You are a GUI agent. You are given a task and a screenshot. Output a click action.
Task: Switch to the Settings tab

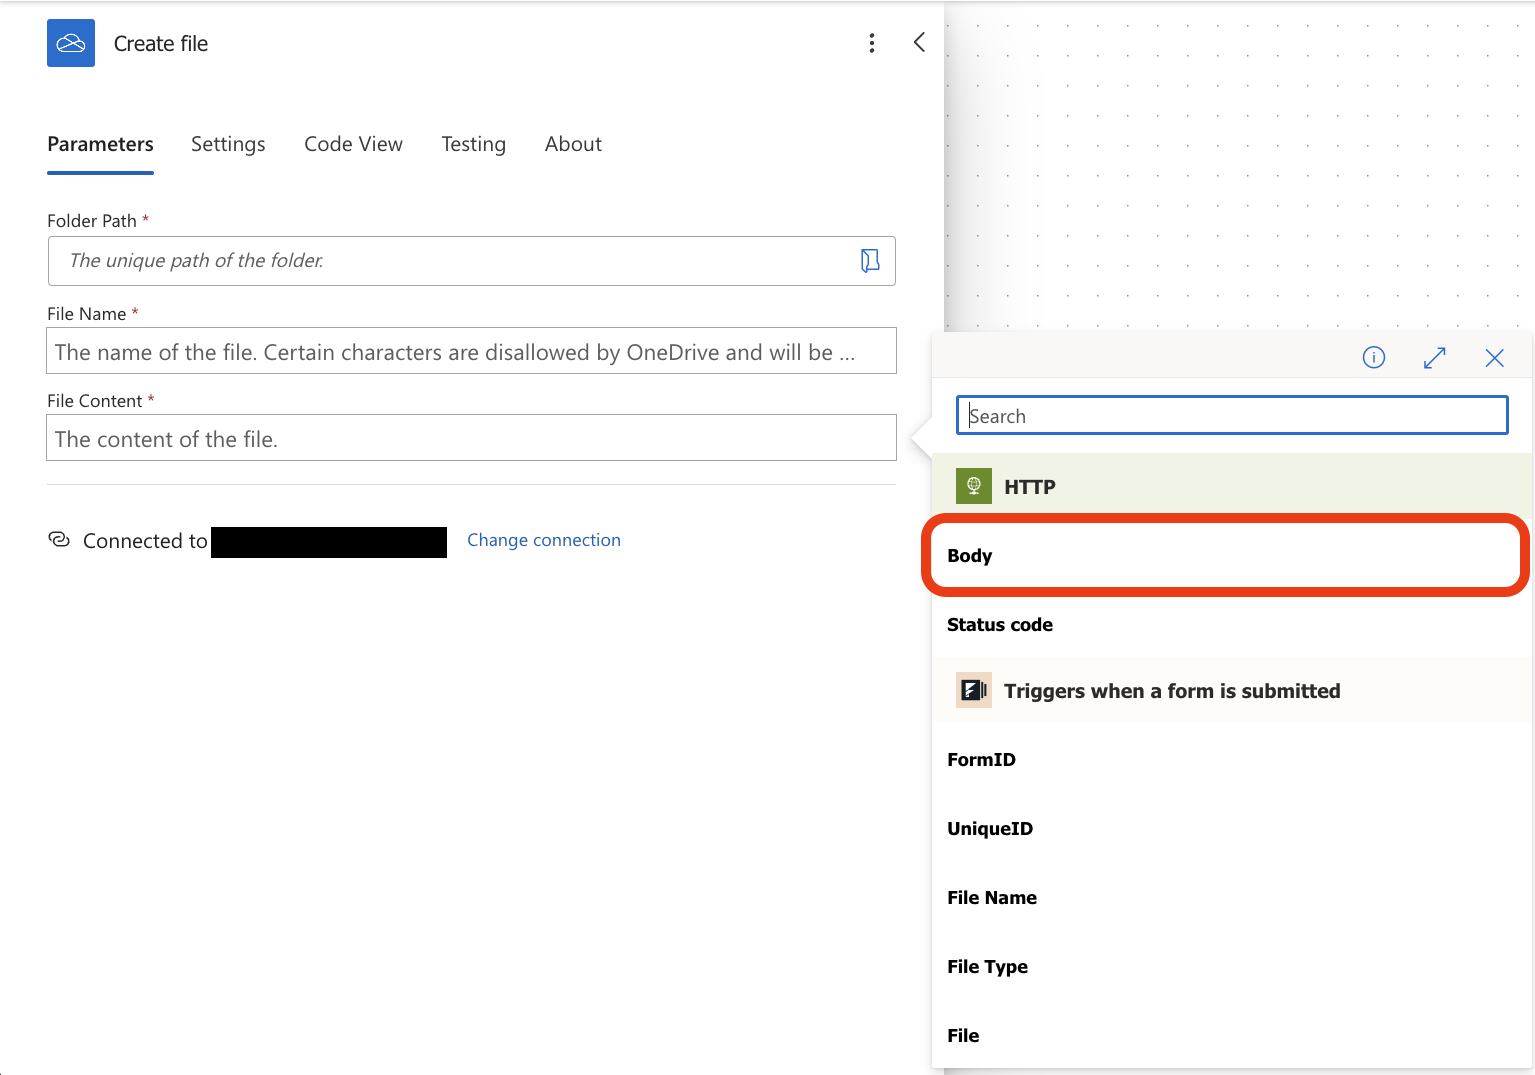click(228, 144)
